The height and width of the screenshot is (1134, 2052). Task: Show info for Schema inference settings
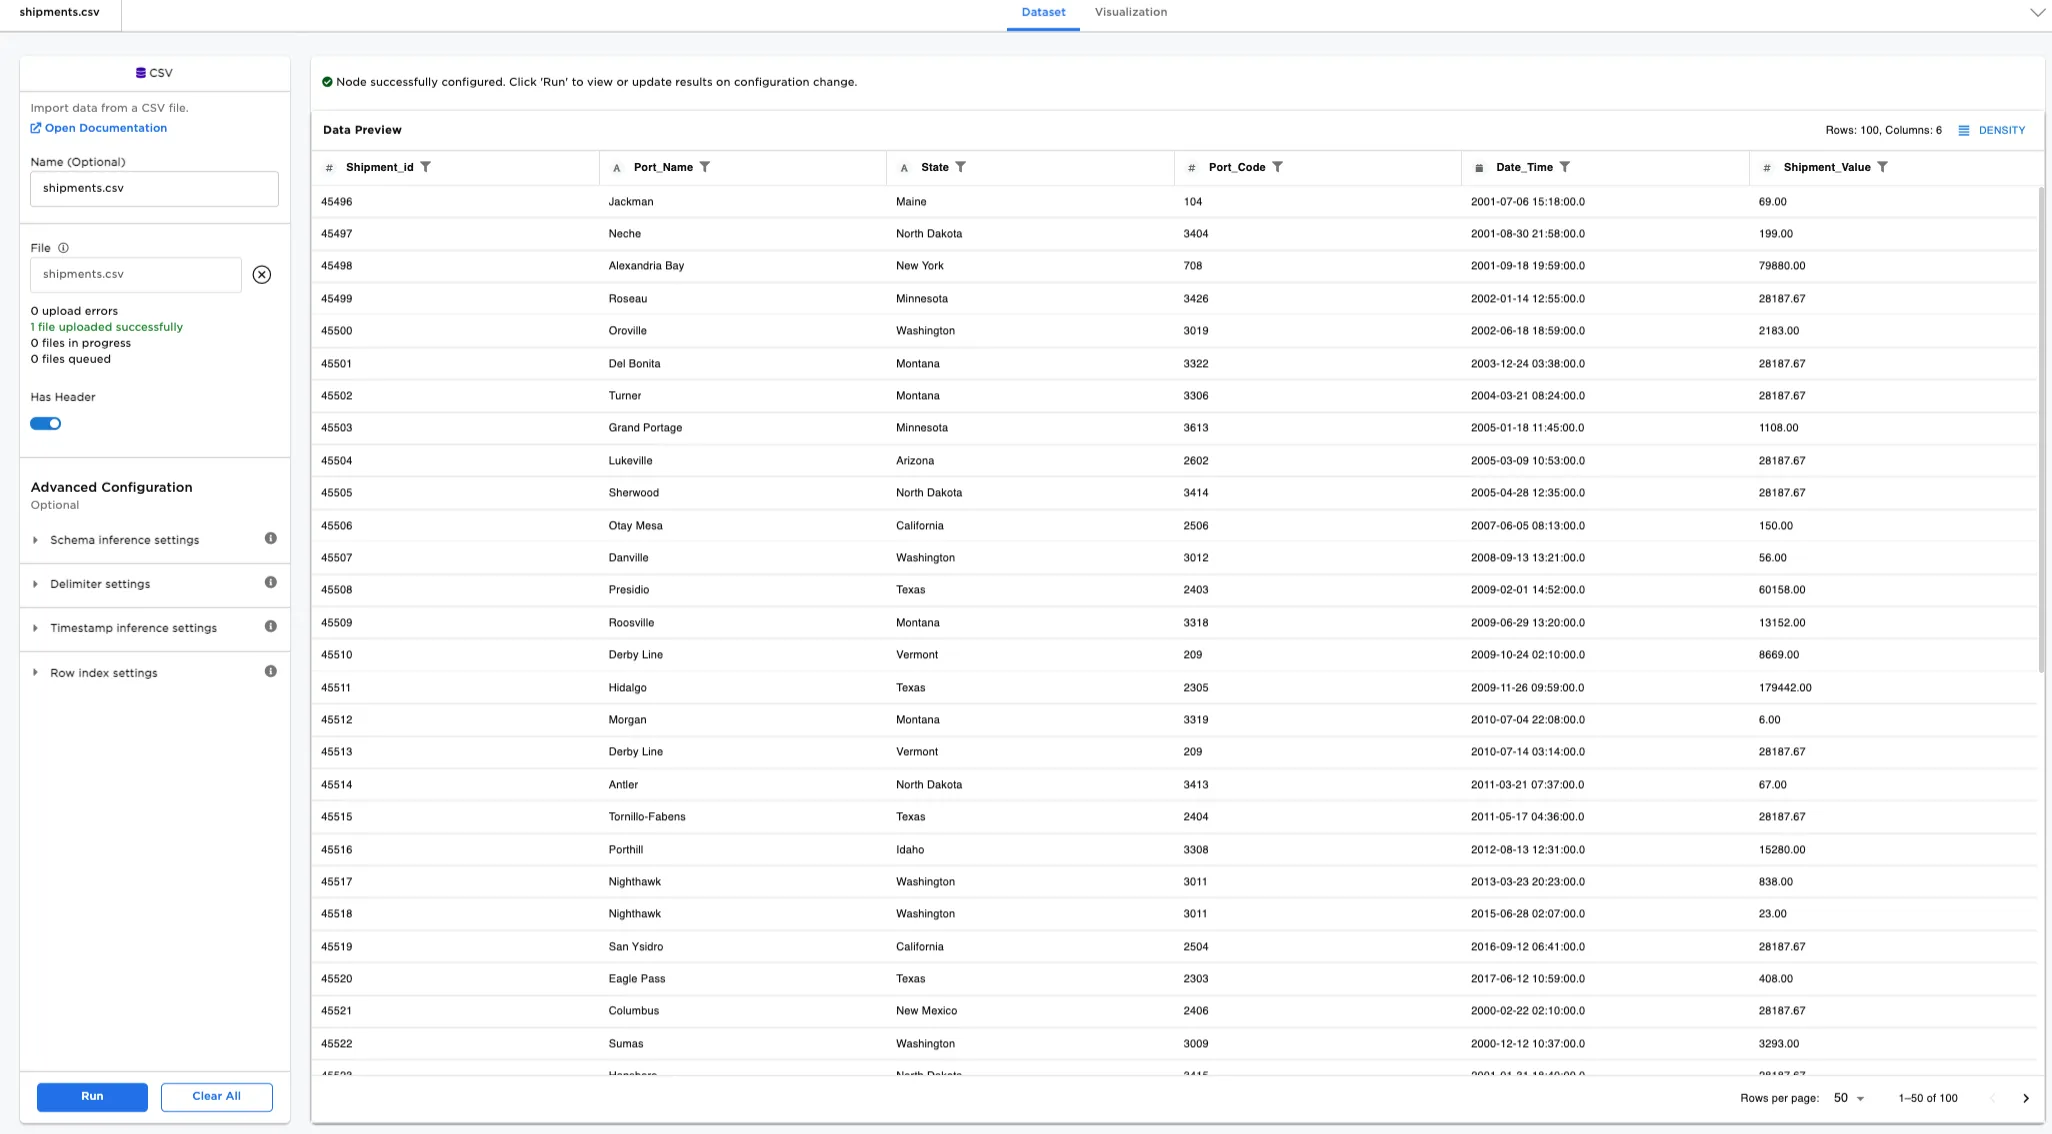[271, 539]
